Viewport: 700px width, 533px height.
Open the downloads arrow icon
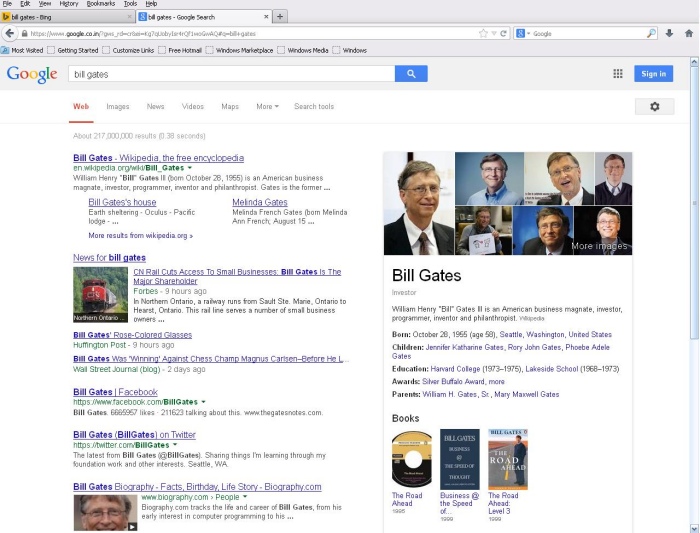coord(669,33)
